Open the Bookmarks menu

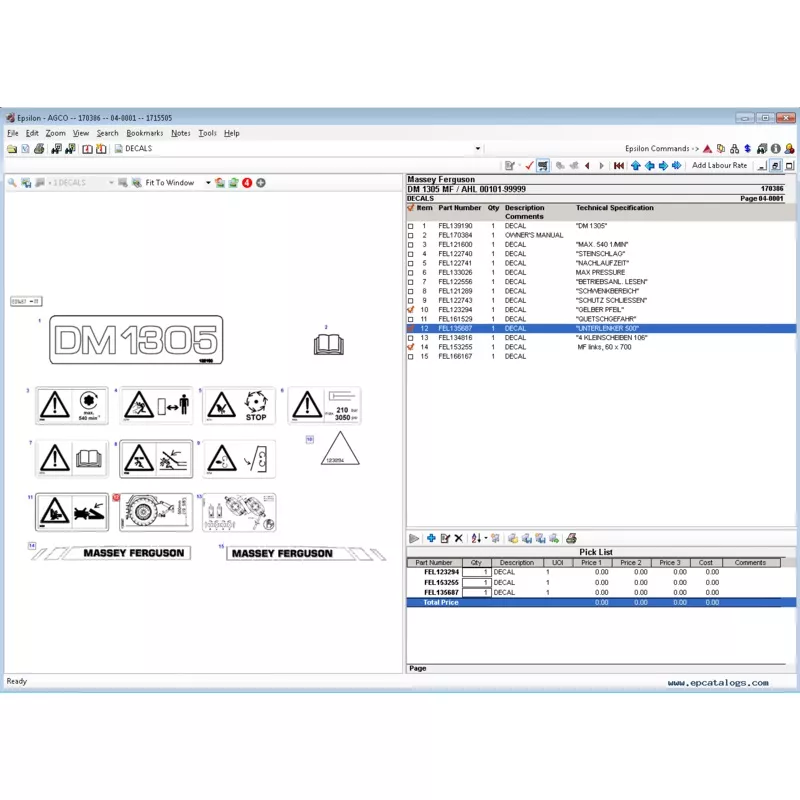click(x=144, y=133)
